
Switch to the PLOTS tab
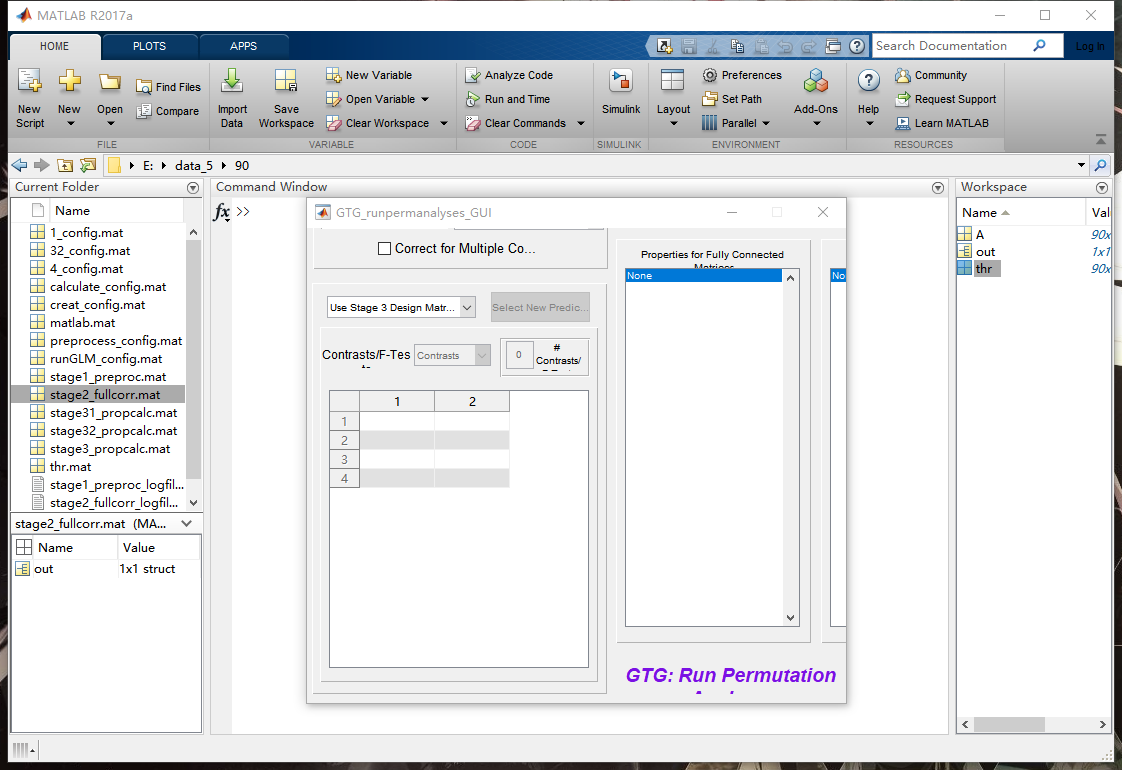[x=149, y=46]
